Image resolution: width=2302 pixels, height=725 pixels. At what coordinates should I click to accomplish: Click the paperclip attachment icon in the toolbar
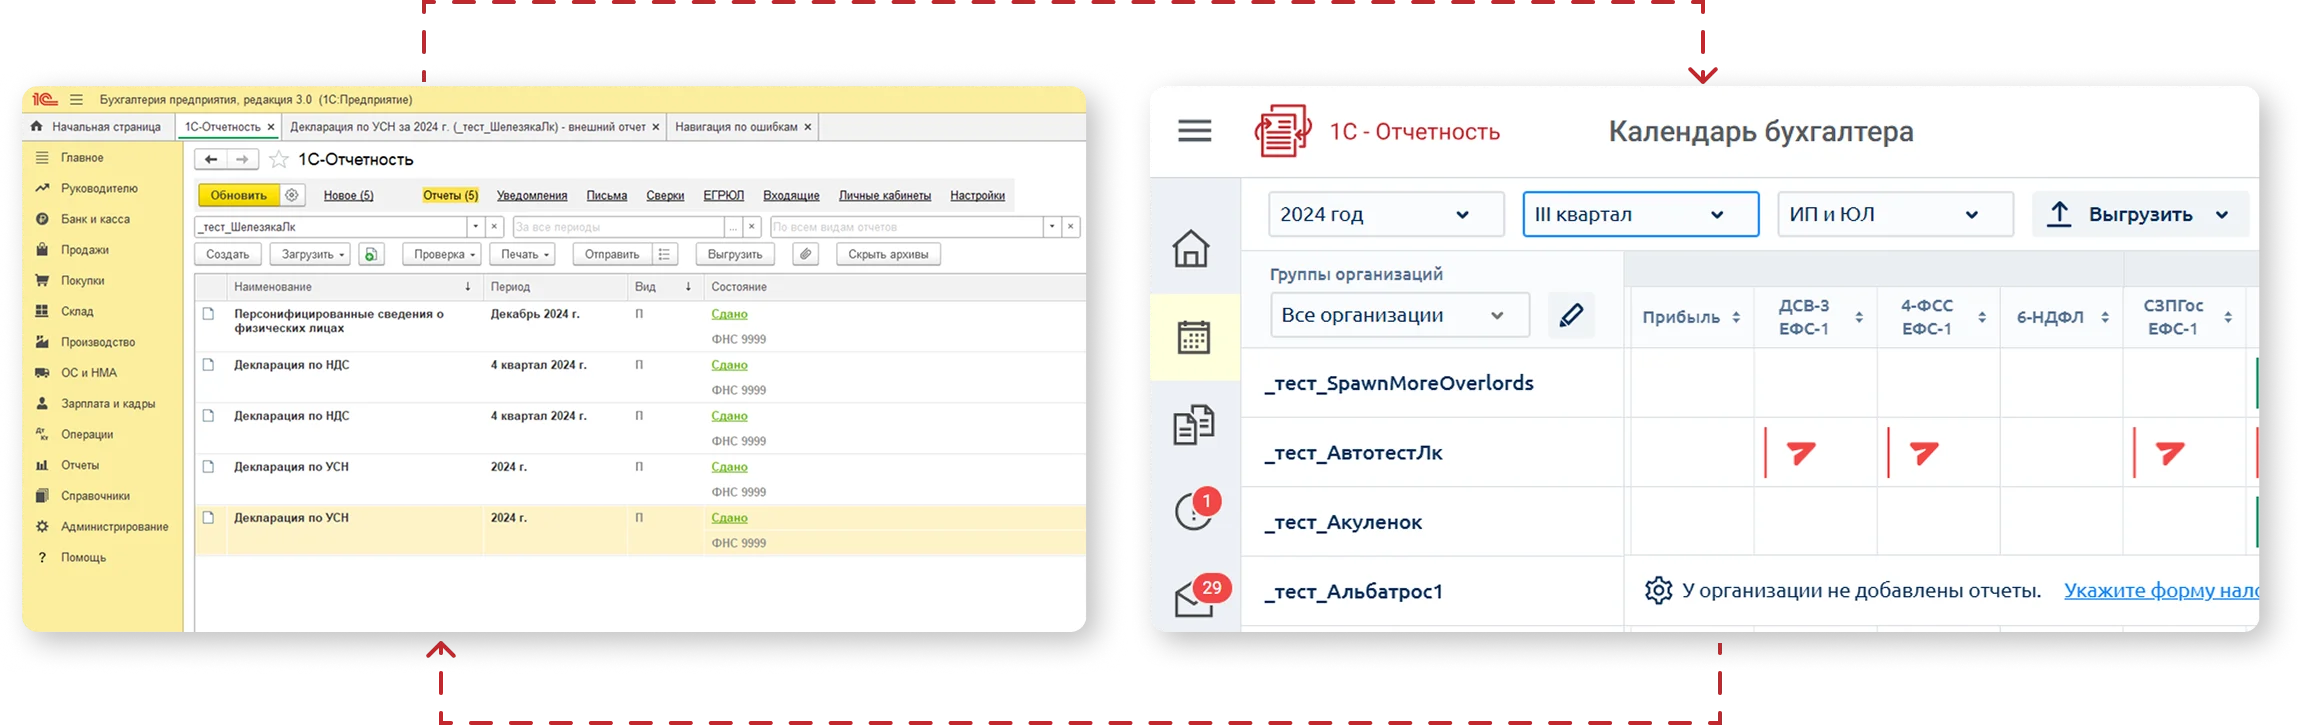pyautogui.click(x=805, y=255)
